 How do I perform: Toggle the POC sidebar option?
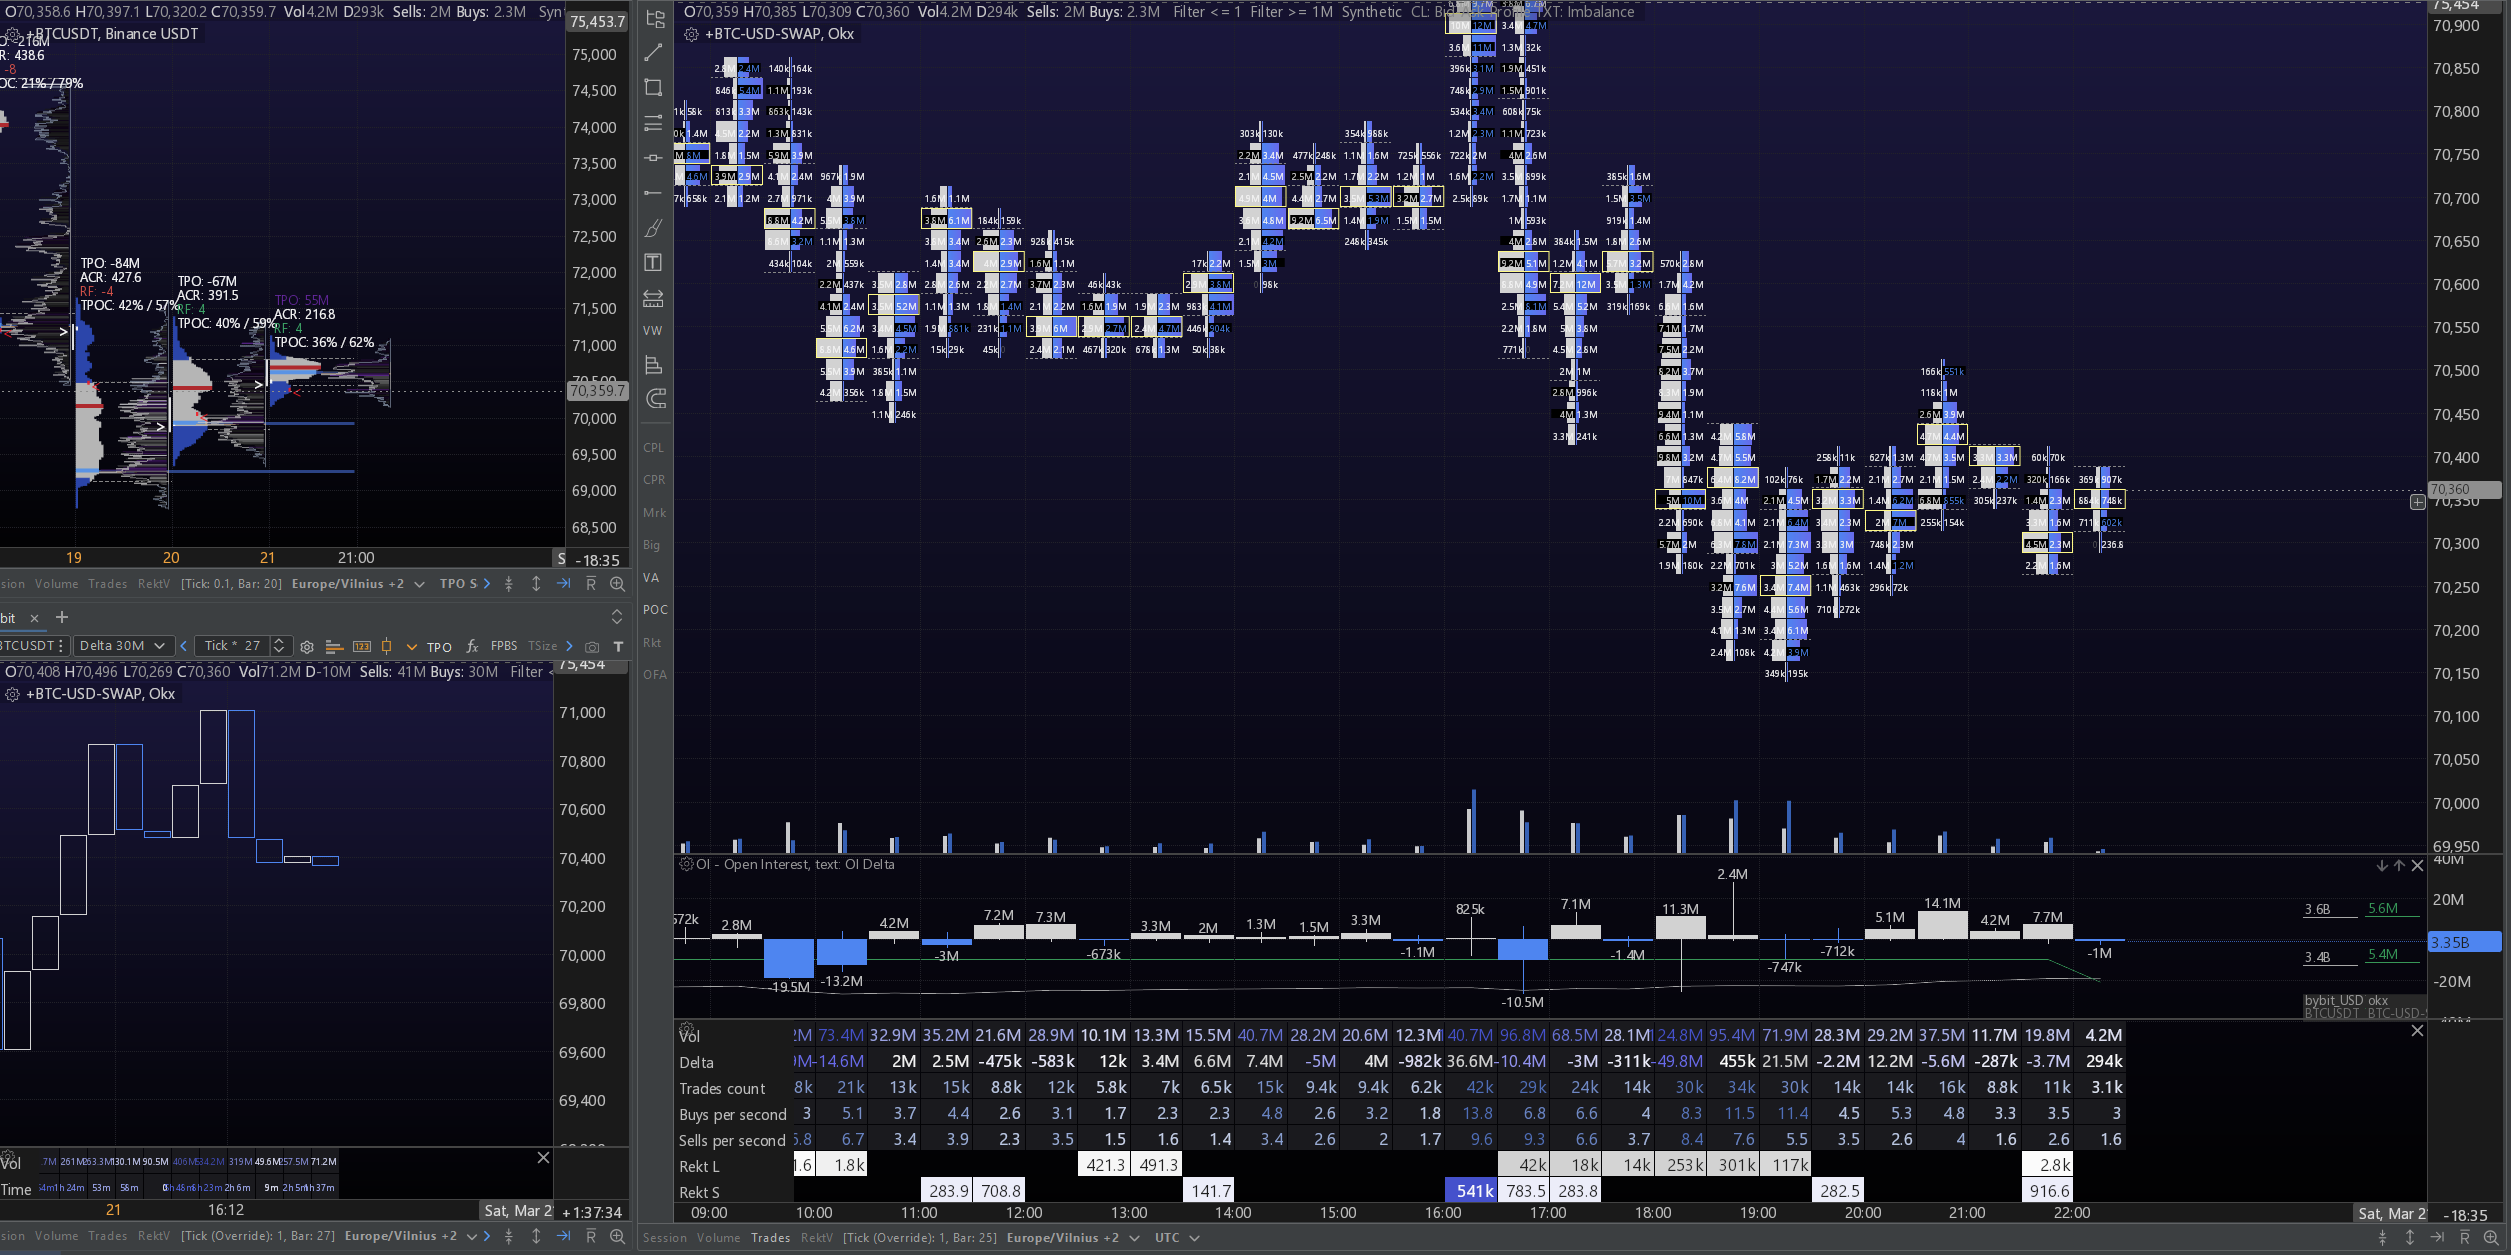point(655,609)
